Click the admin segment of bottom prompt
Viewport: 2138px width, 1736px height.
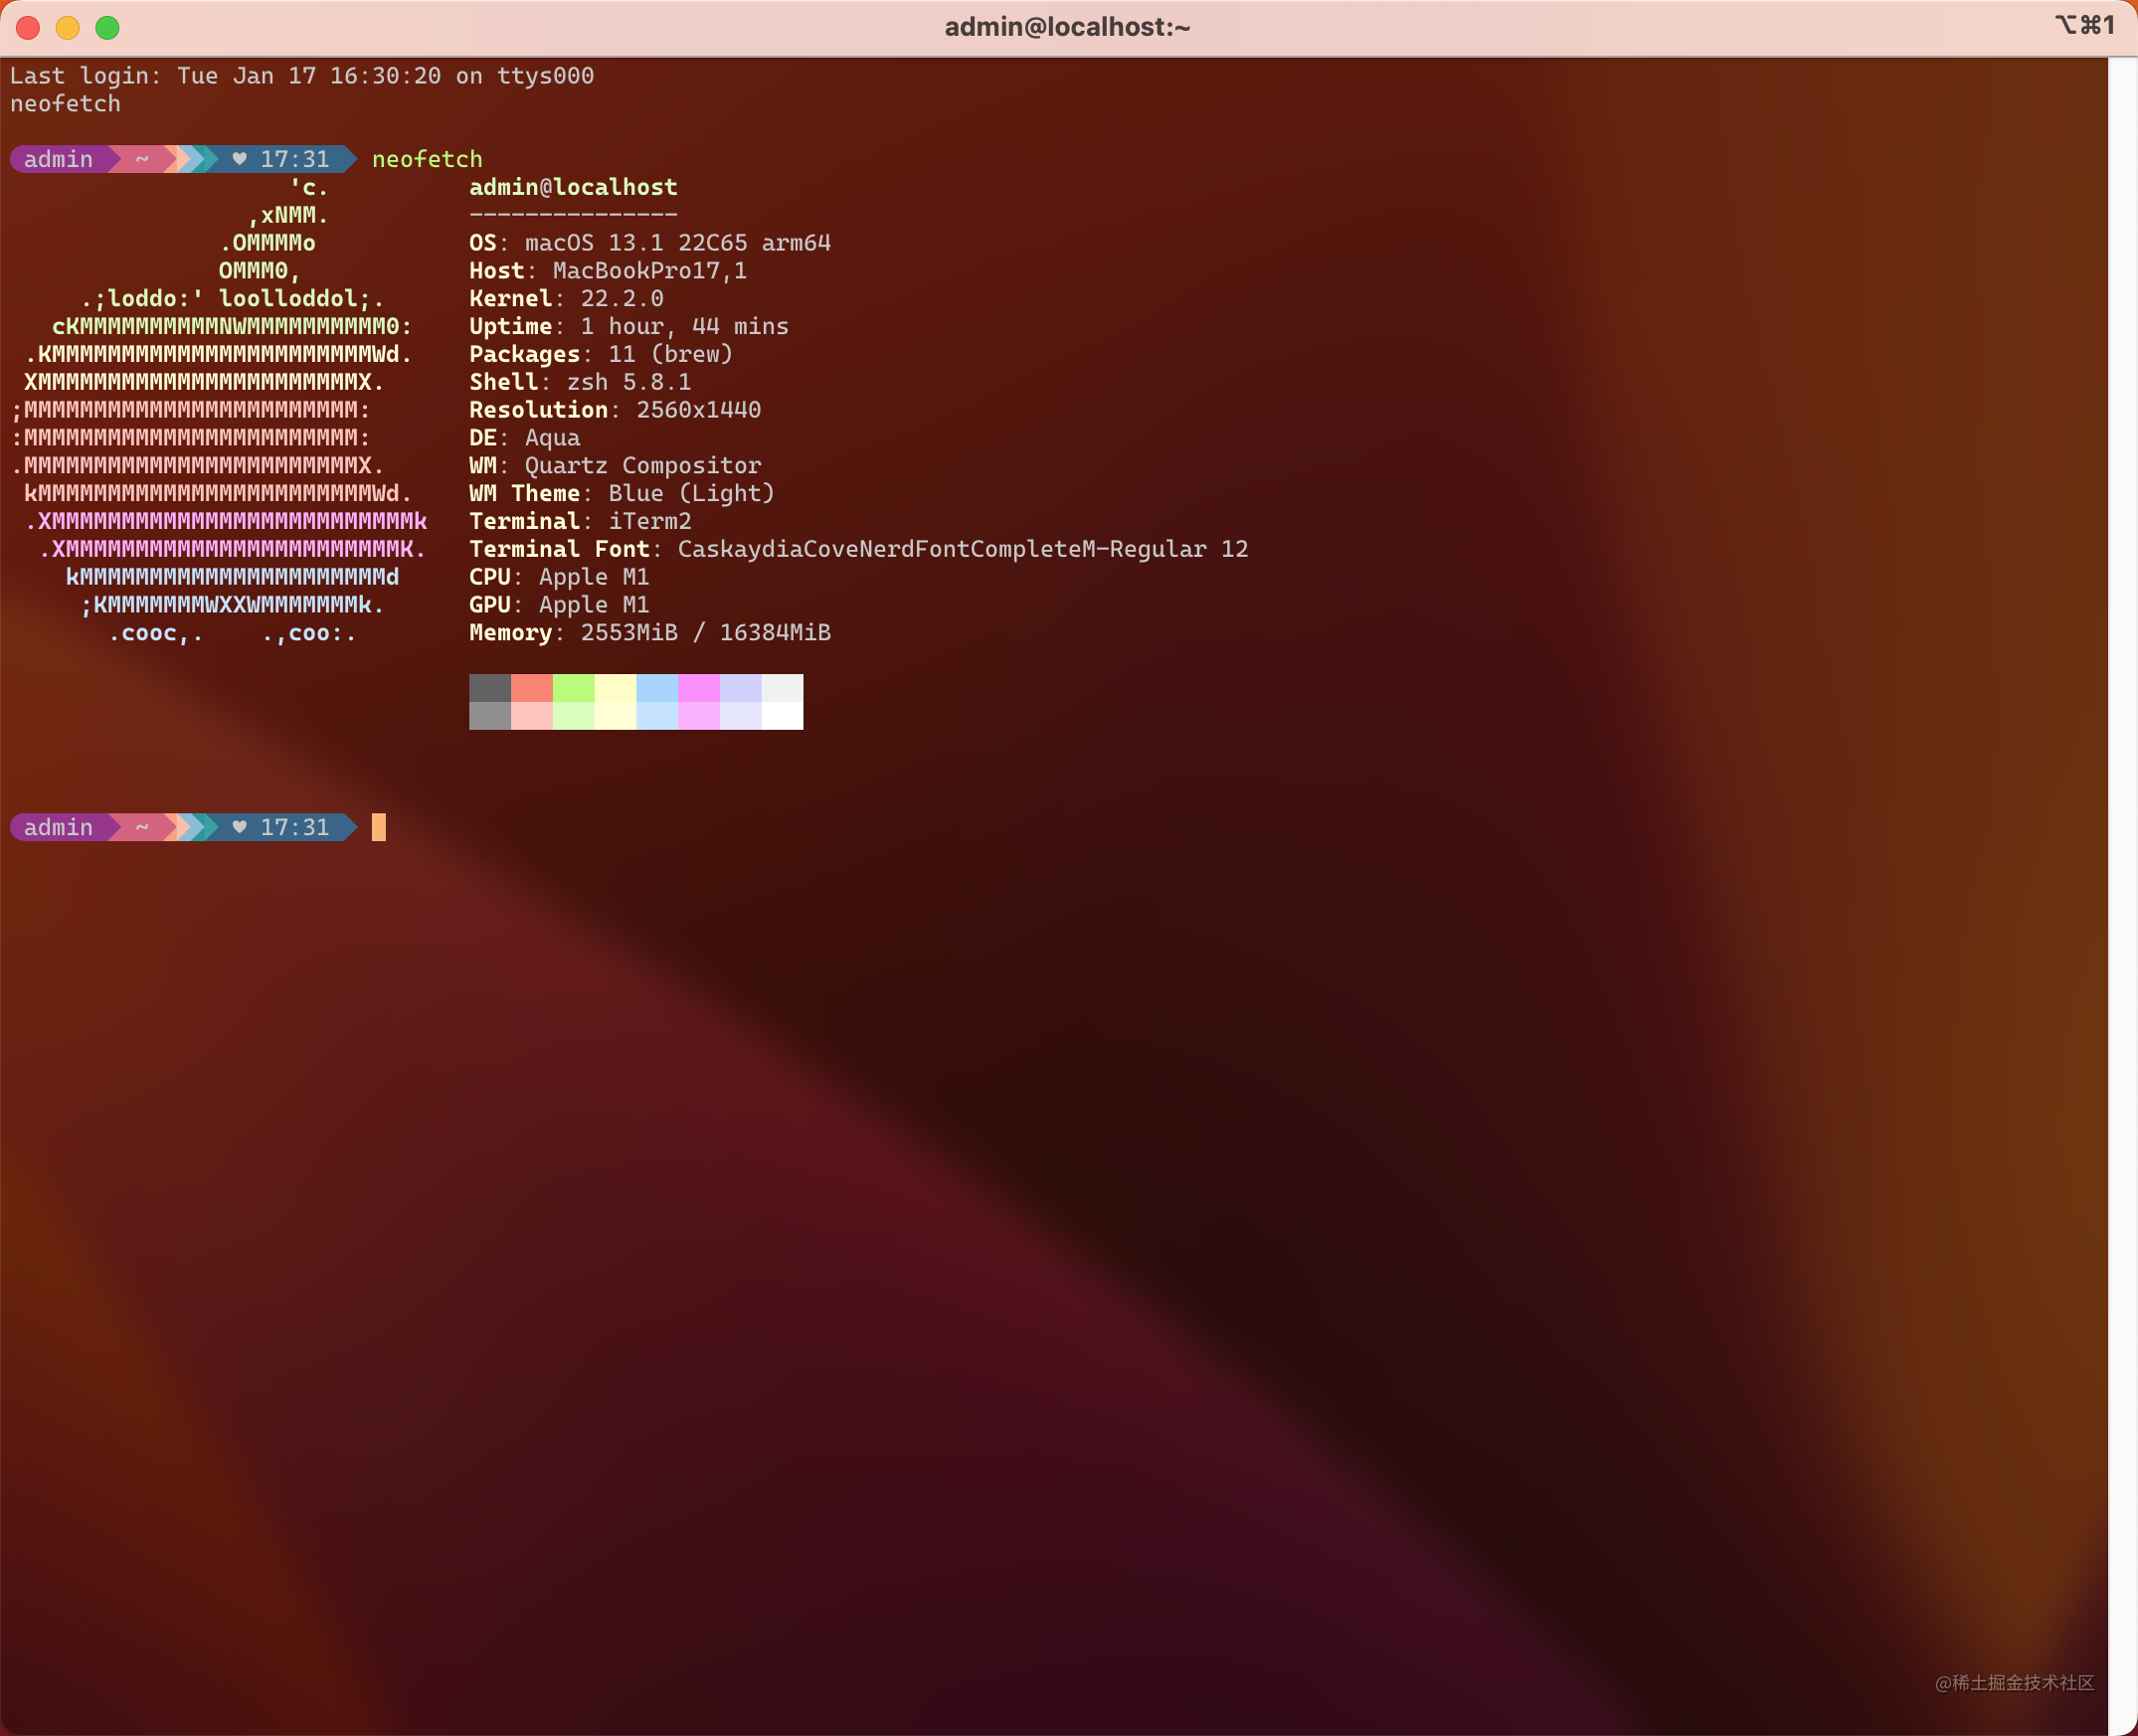pyautogui.click(x=58, y=827)
